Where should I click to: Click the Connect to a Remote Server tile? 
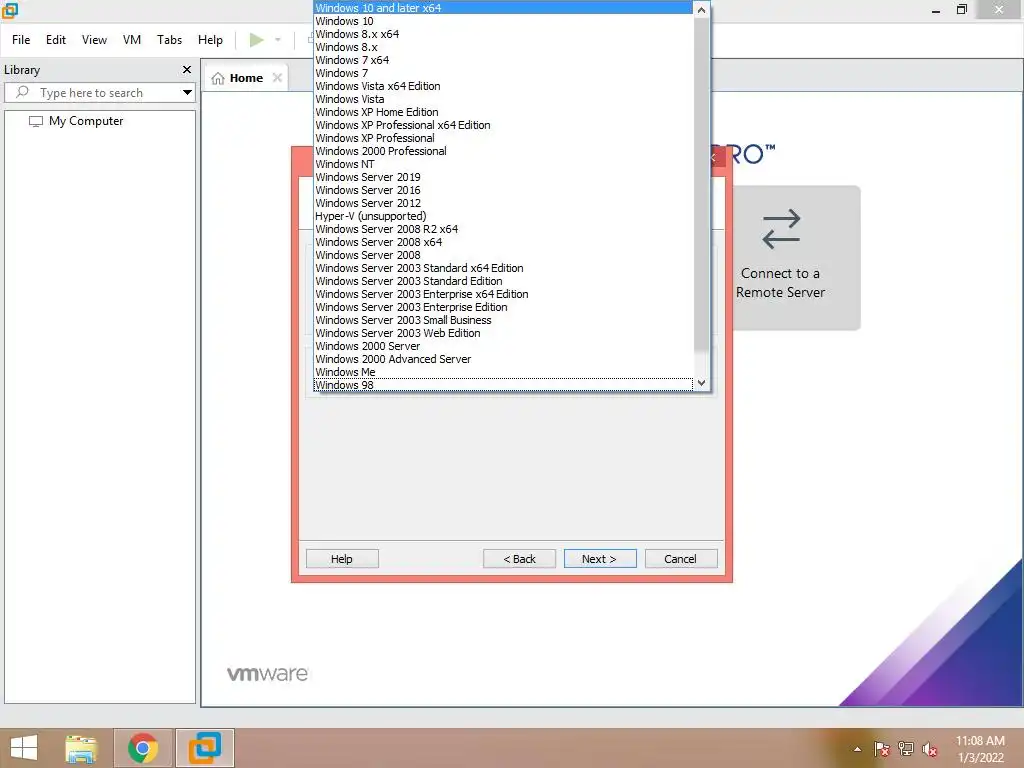pos(795,258)
